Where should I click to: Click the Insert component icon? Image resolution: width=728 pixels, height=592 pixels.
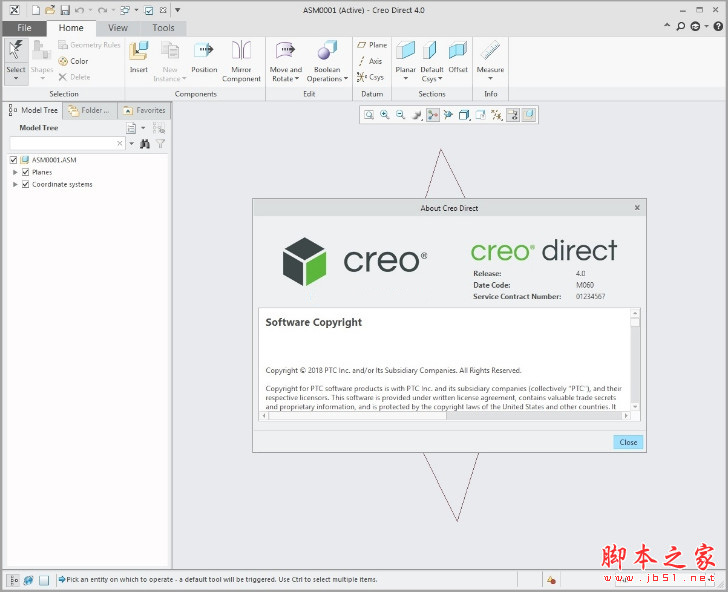pyautogui.click(x=139, y=57)
